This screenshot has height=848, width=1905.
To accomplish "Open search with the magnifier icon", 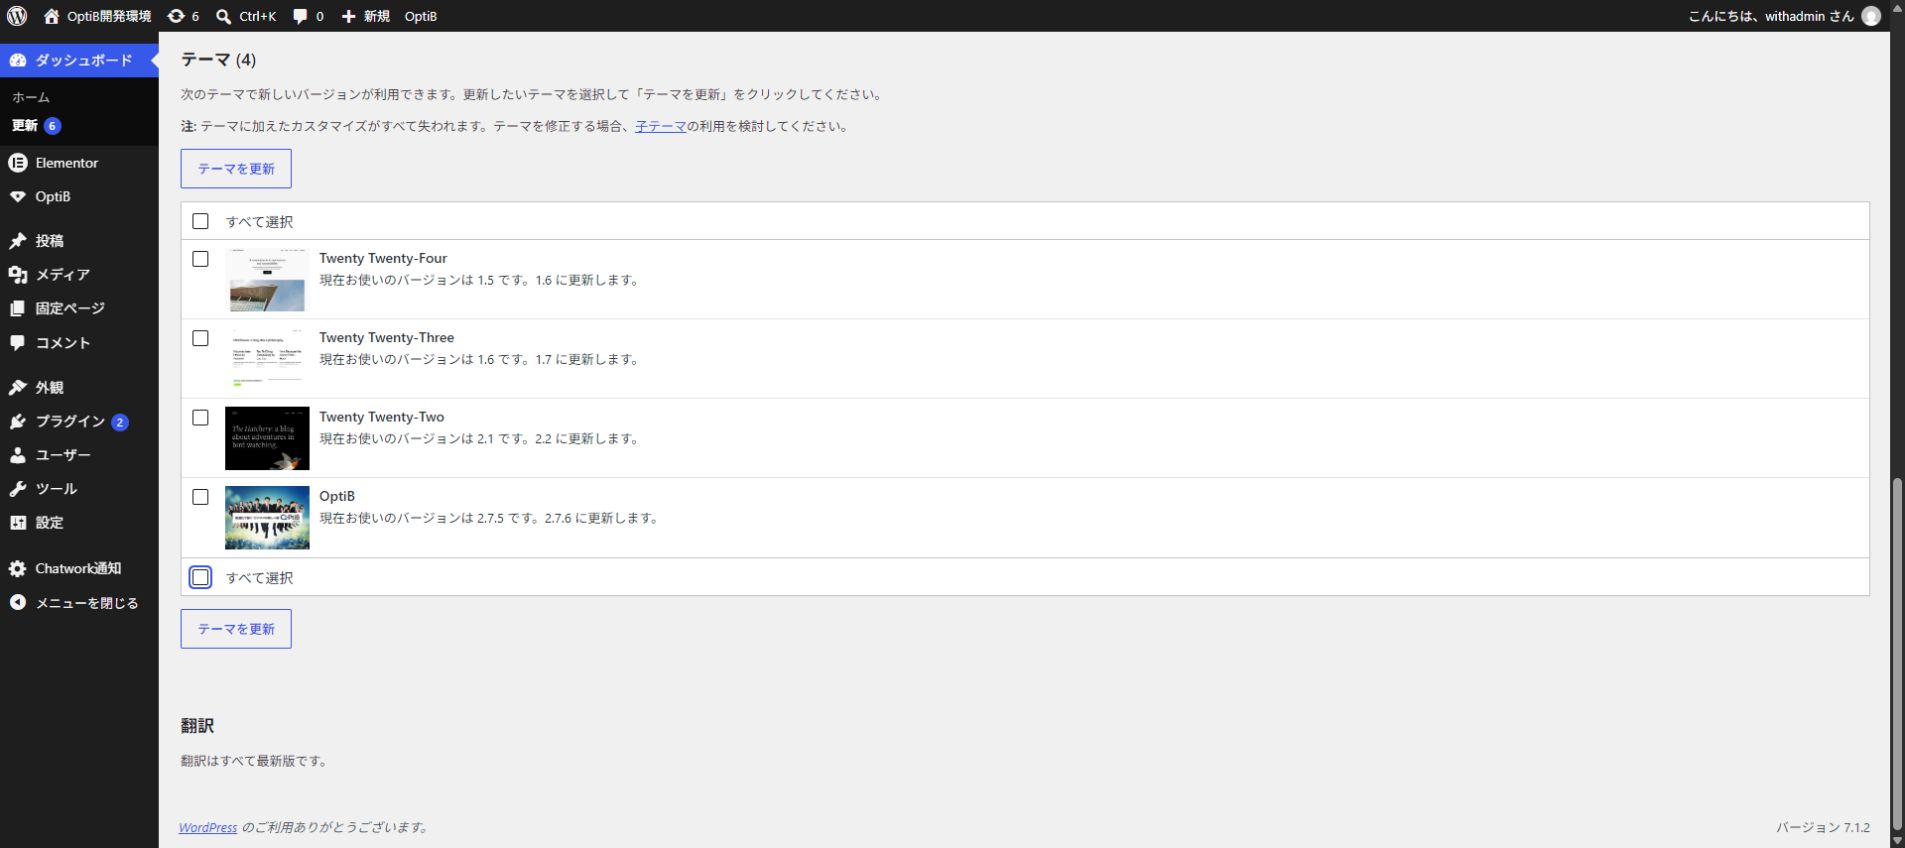I will pos(224,16).
